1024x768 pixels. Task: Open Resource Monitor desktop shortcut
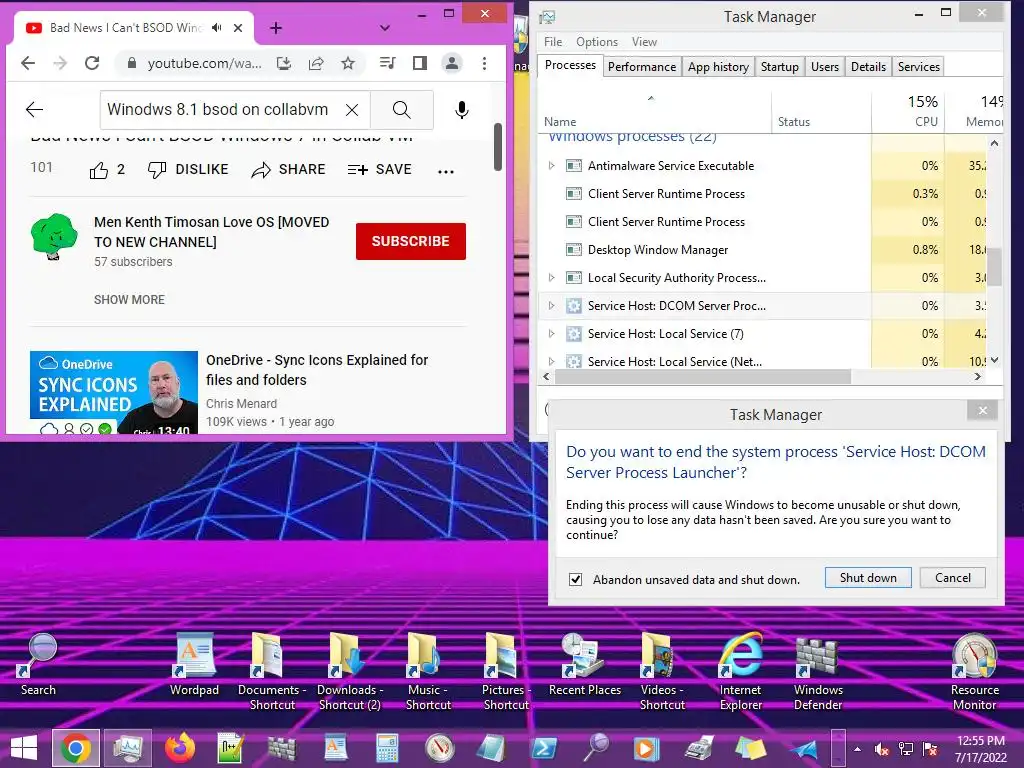point(974,671)
